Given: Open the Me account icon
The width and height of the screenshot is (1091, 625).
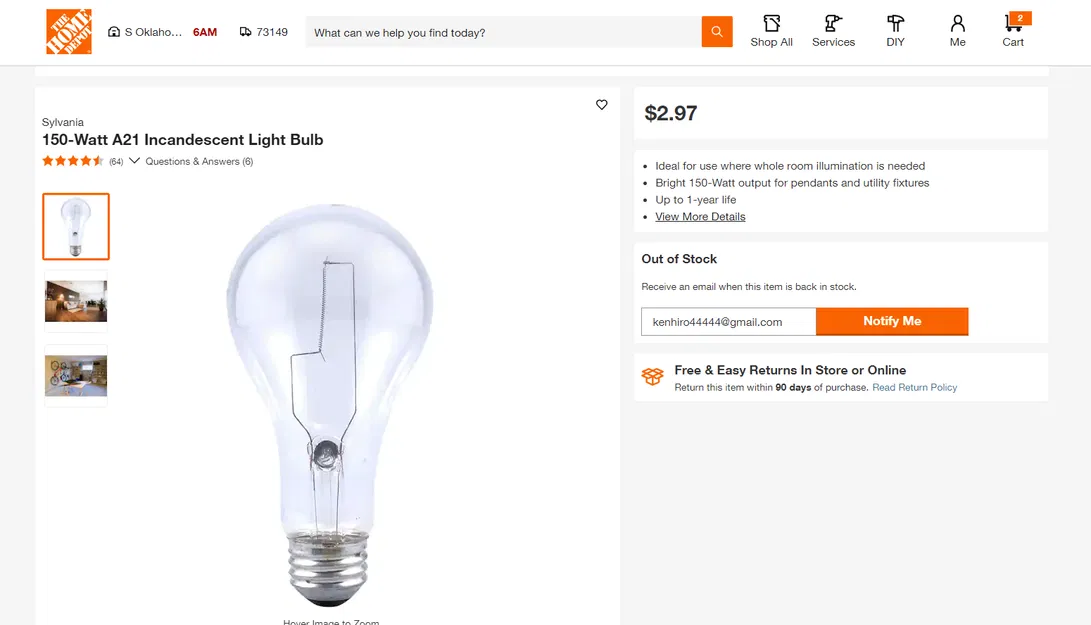Looking at the screenshot, I should (957, 31).
